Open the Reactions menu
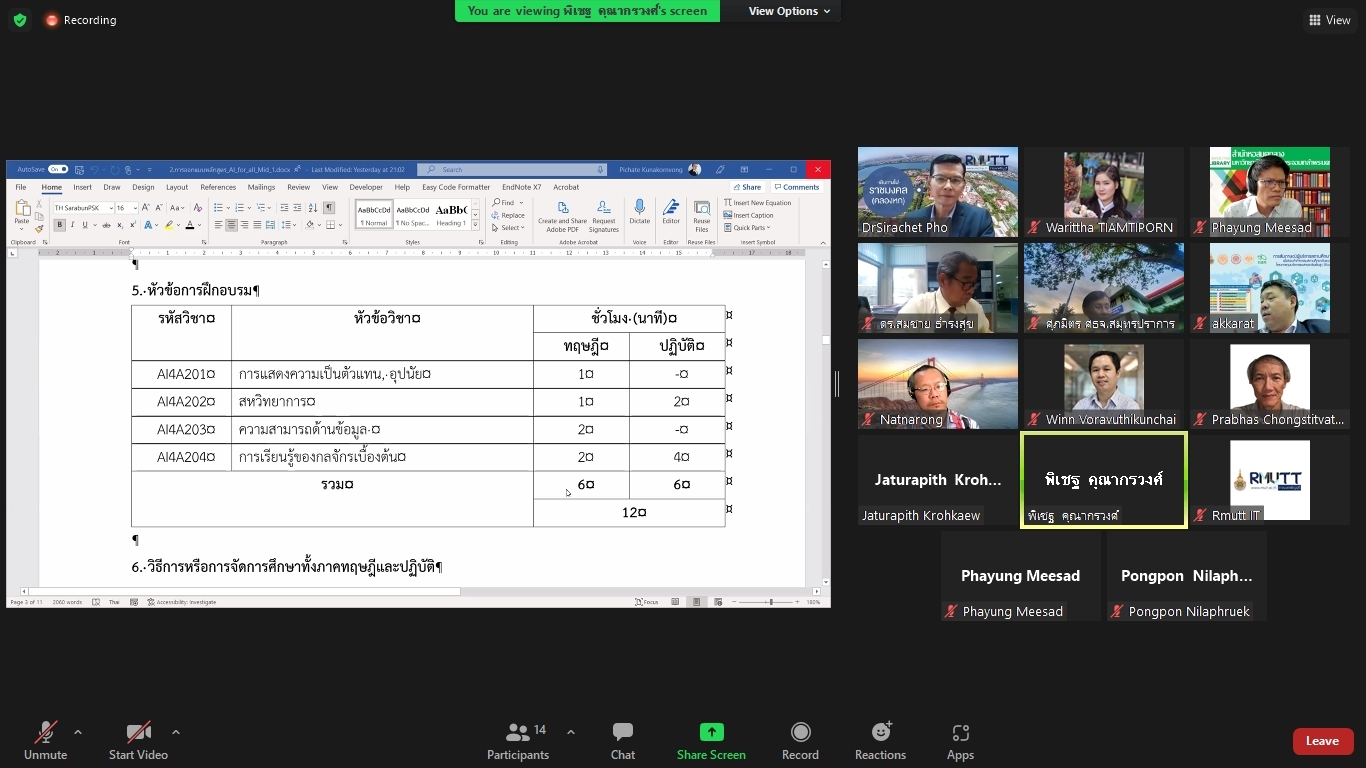 [880, 741]
